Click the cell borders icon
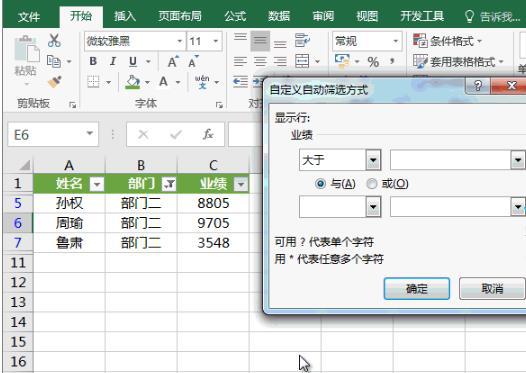This screenshot has height=373, width=526. click(x=94, y=82)
